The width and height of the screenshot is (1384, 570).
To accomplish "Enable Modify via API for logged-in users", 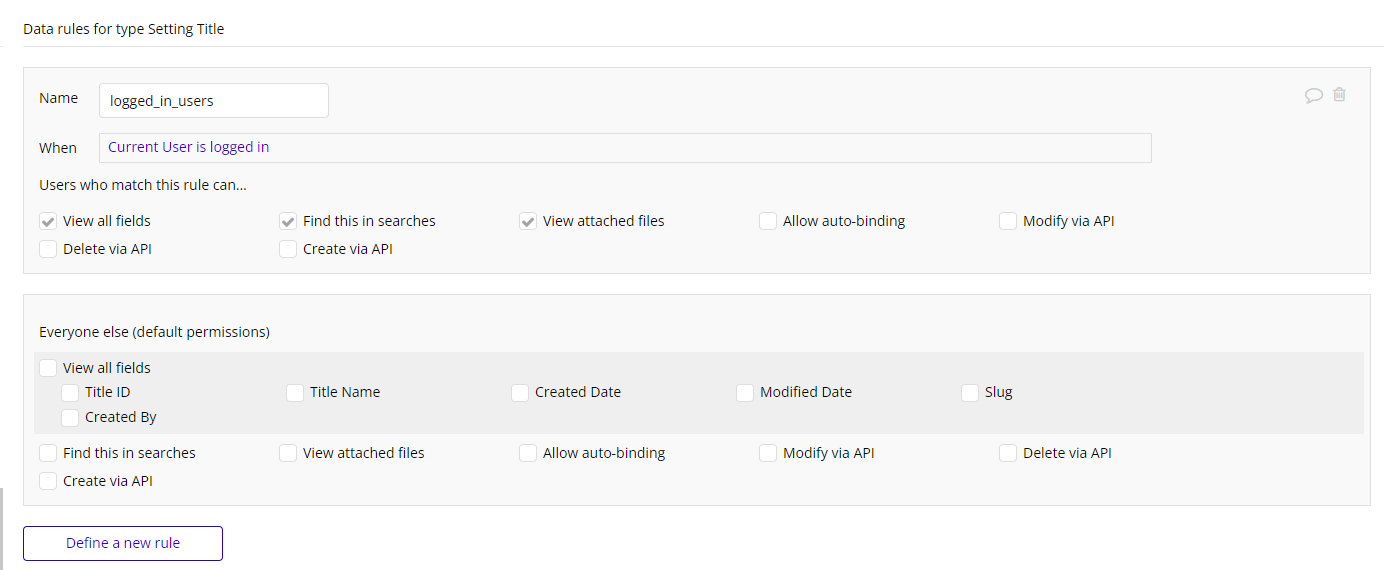I will (x=1008, y=221).
